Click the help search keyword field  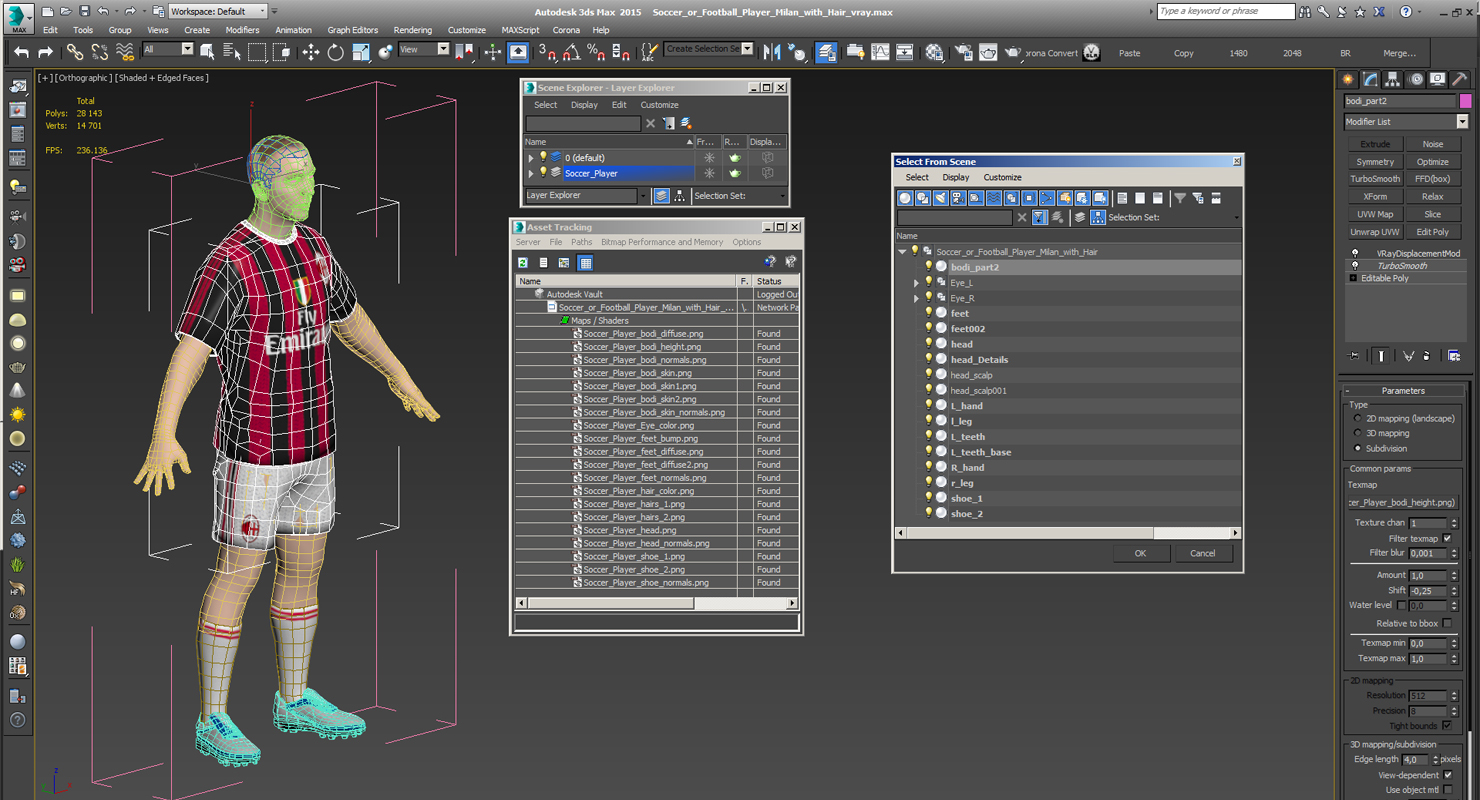[x=1225, y=11]
